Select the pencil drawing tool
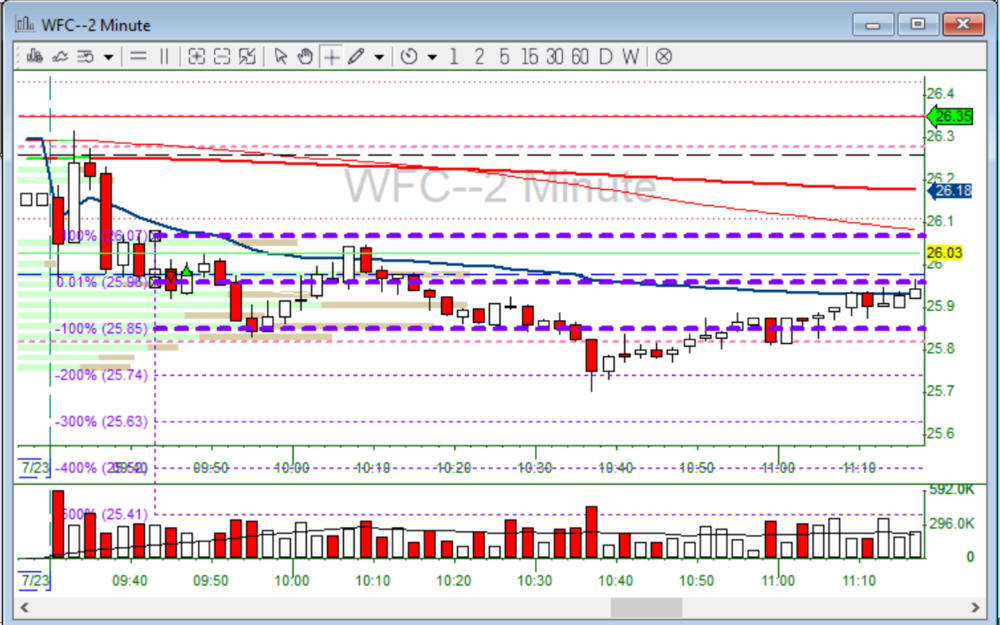 [x=356, y=56]
